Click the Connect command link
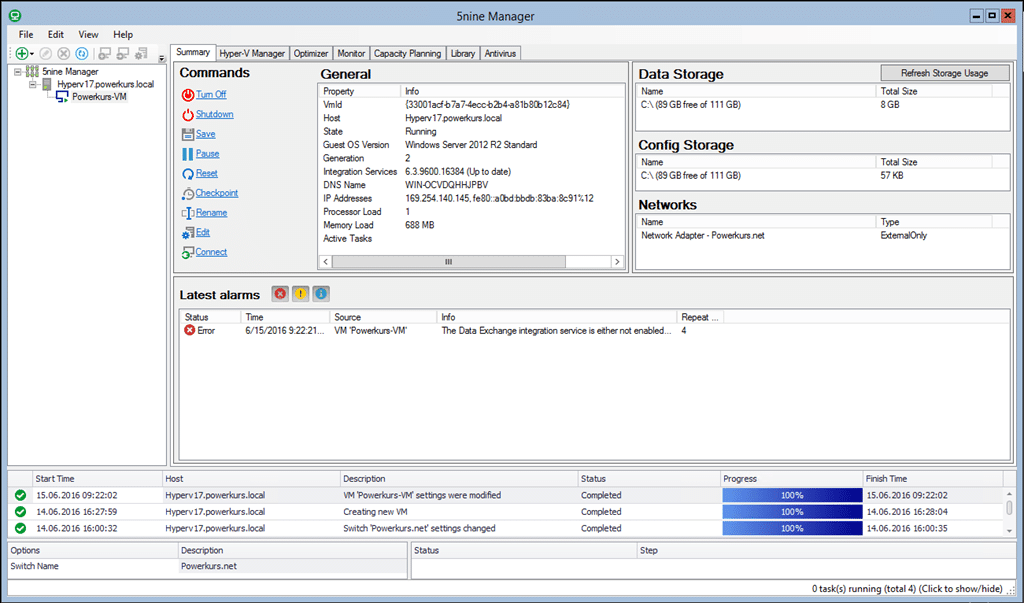This screenshot has height=603, width=1024. tap(211, 252)
